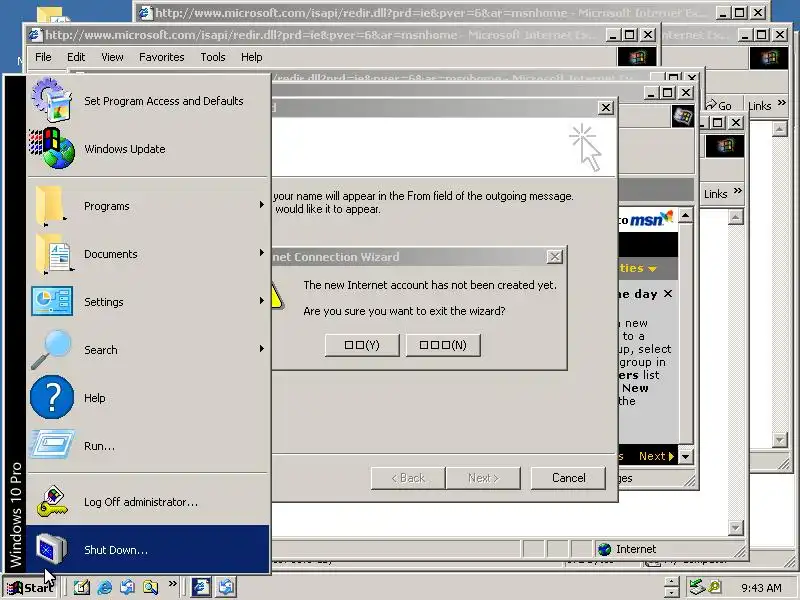The height and width of the screenshot is (600, 800).
Task: Open Tools menu in Internet Explorer
Action: tap(213, 57)
